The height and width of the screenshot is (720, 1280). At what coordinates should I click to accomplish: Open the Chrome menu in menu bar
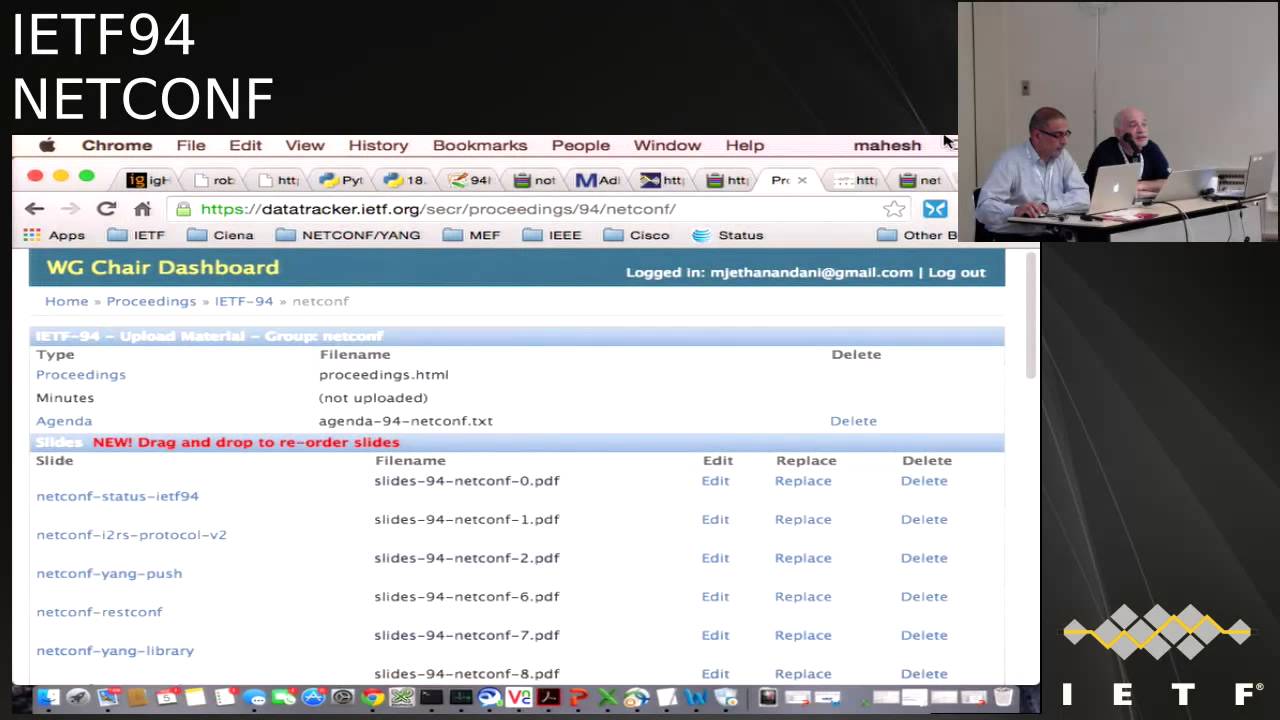(117, 145)
